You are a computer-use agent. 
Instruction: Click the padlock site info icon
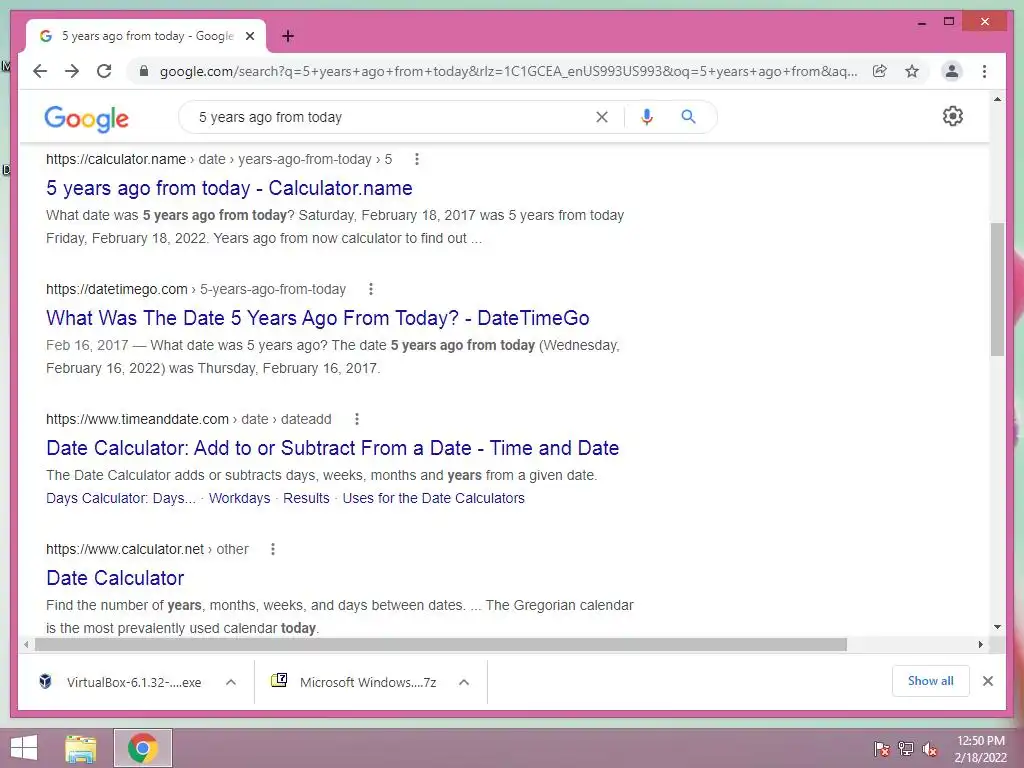144,71
